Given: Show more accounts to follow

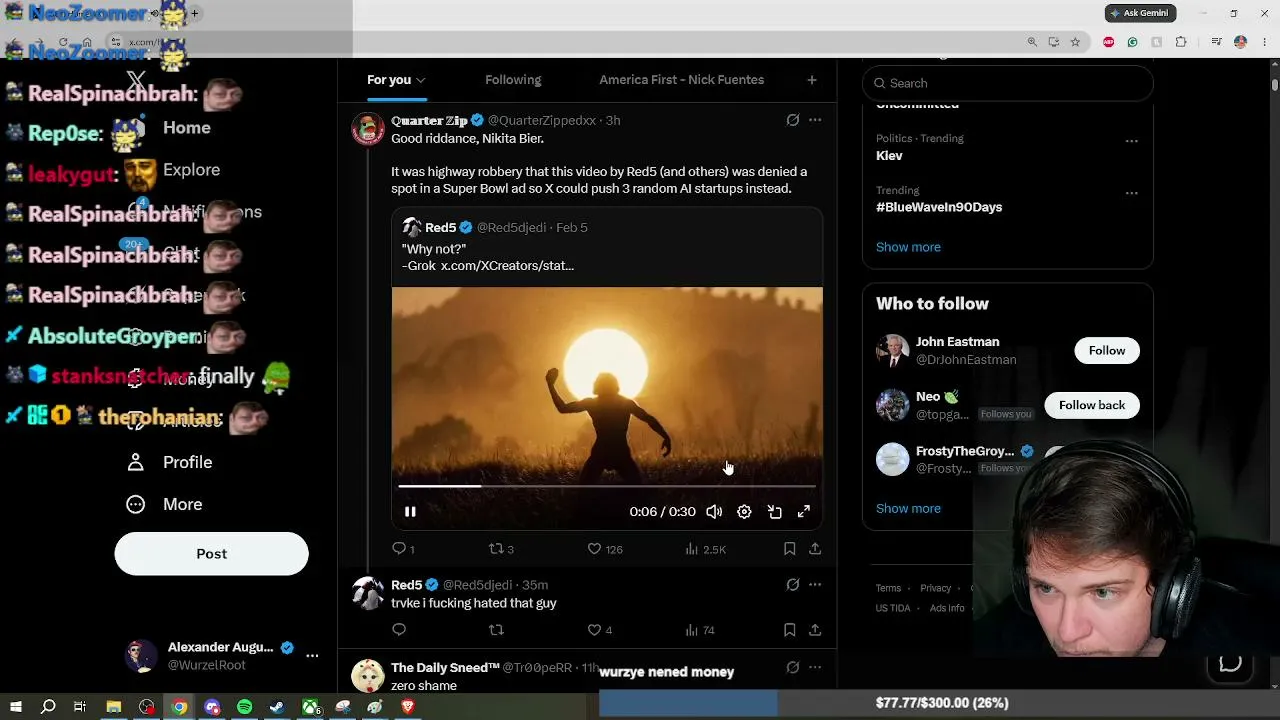Looking at the screenshot, I should coord(908,508).
